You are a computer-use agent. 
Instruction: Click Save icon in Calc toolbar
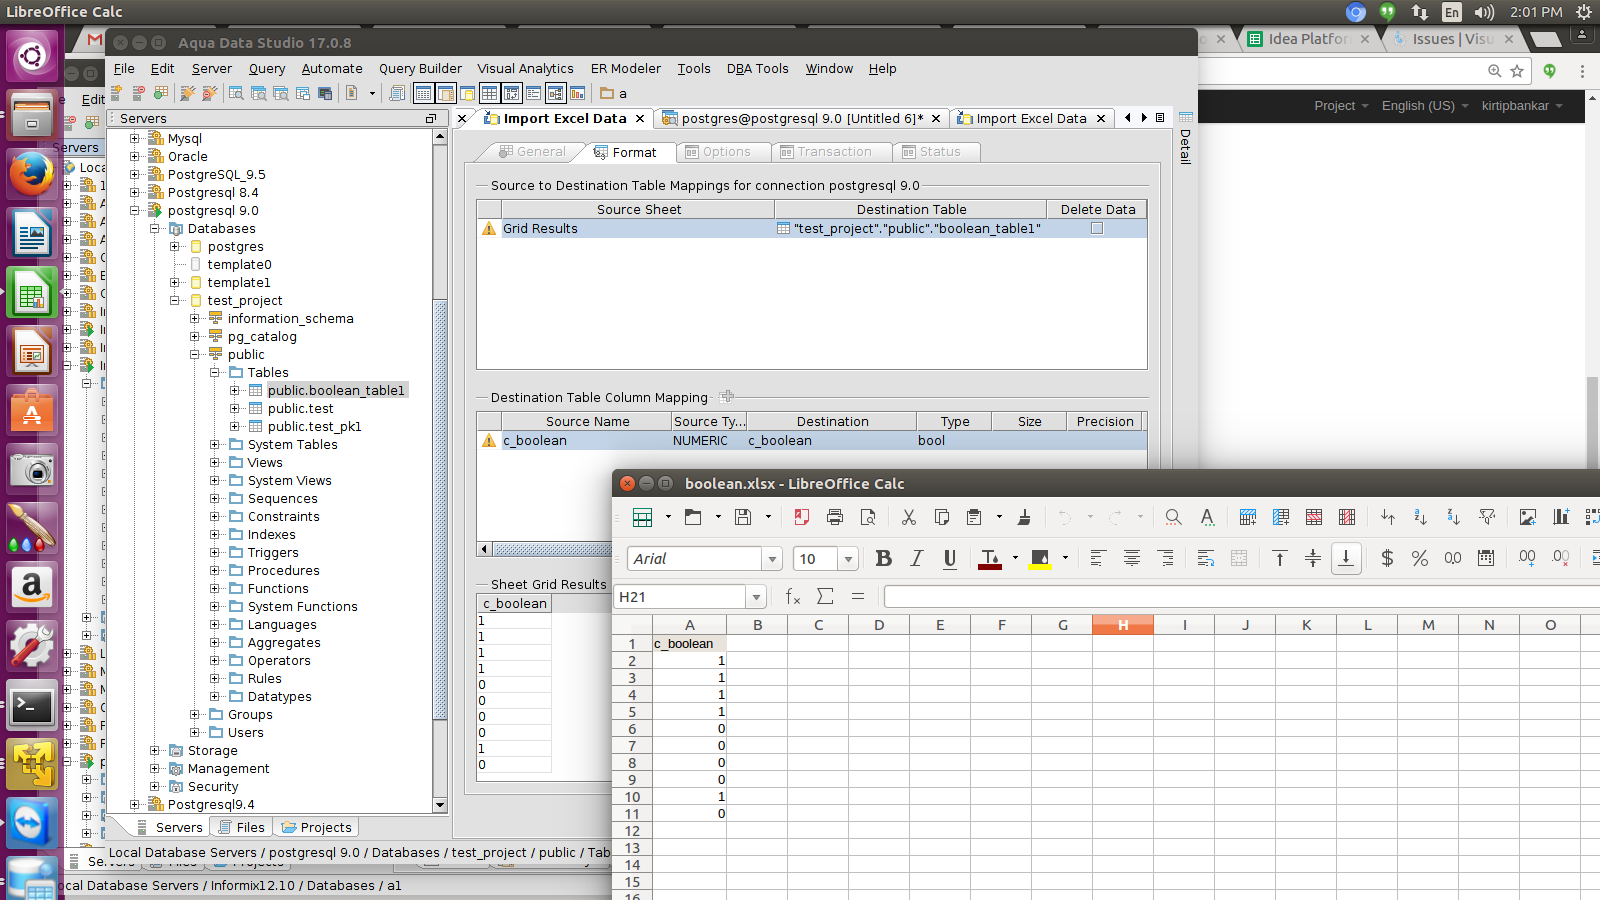point(743,517)
